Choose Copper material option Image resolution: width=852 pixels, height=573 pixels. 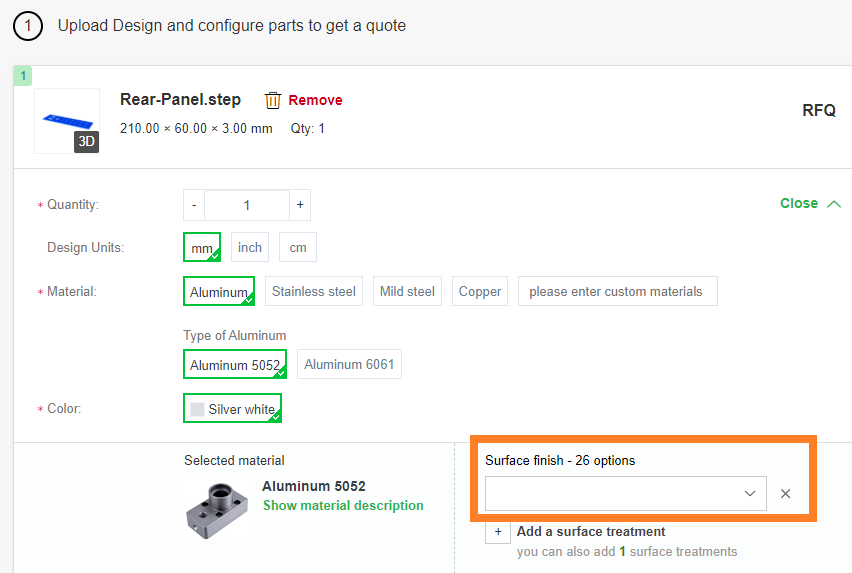[x=480, y=291]
